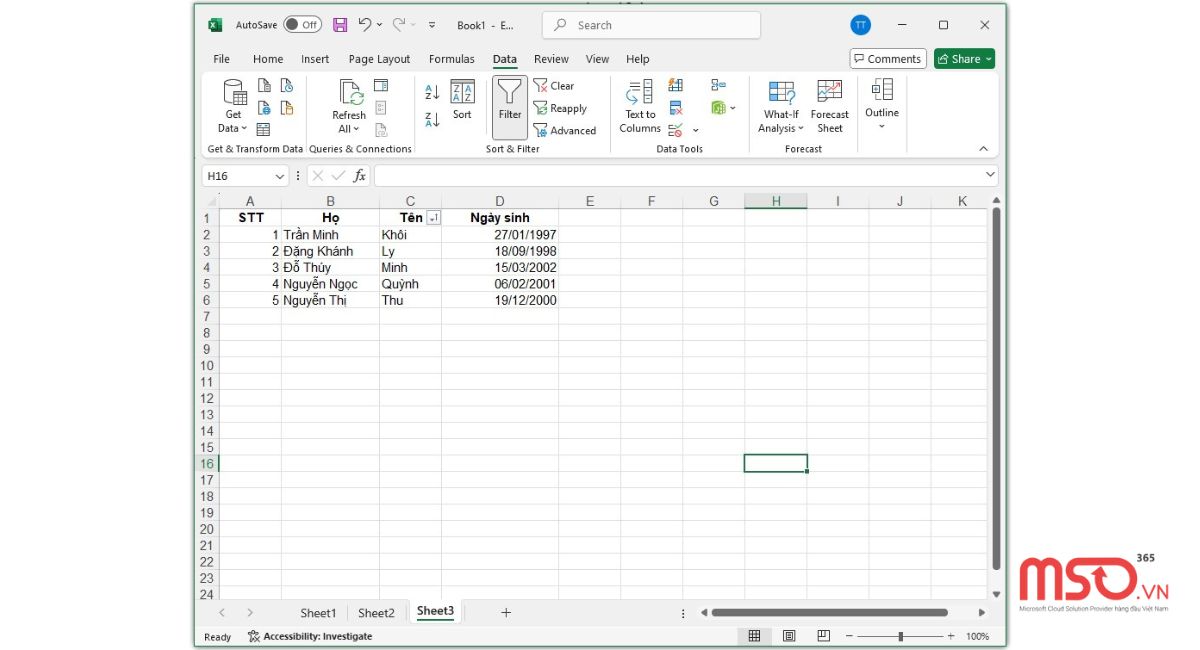The width and height of the screenshot is (1200, 650).
Task: Switch to the Formulas tab
Action: (x=452, y=59)
